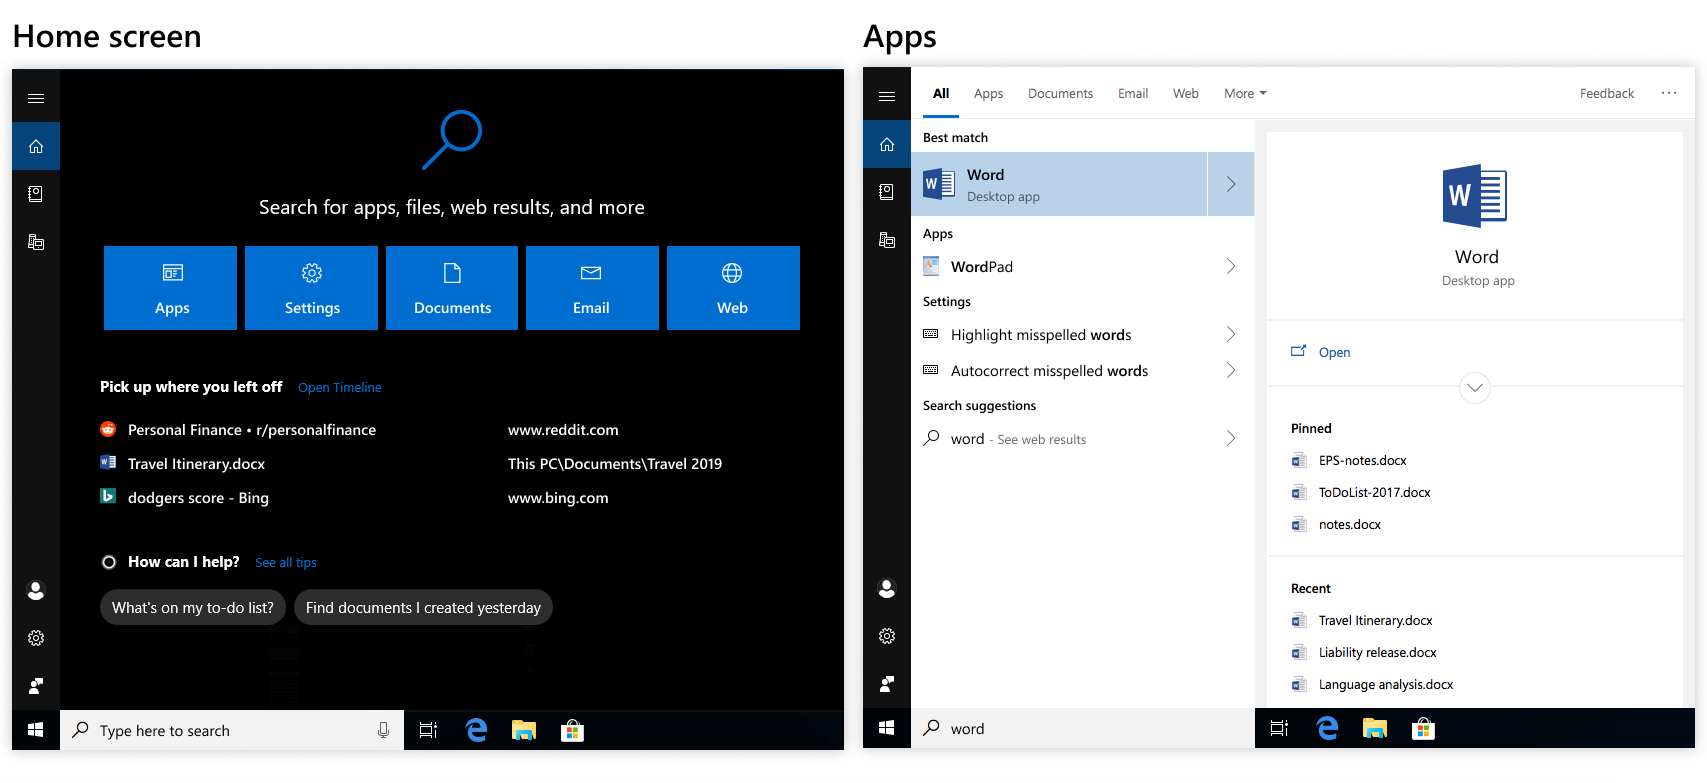Click the microphone icon in the search box

point(383,731)
